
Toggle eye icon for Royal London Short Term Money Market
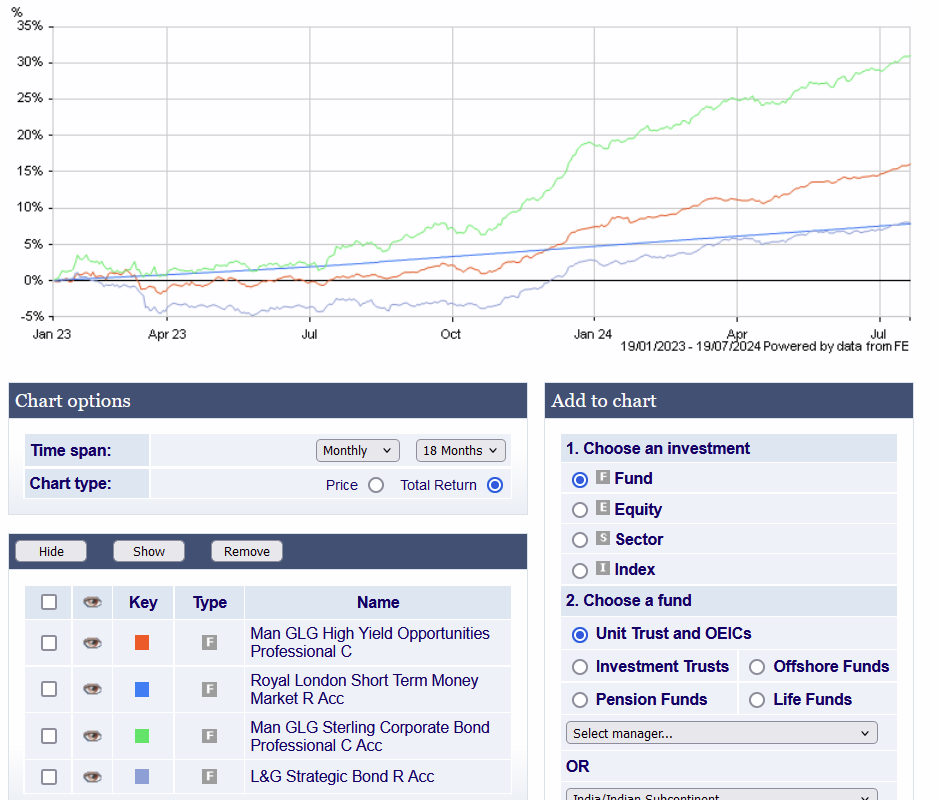(x=92, y=689)
